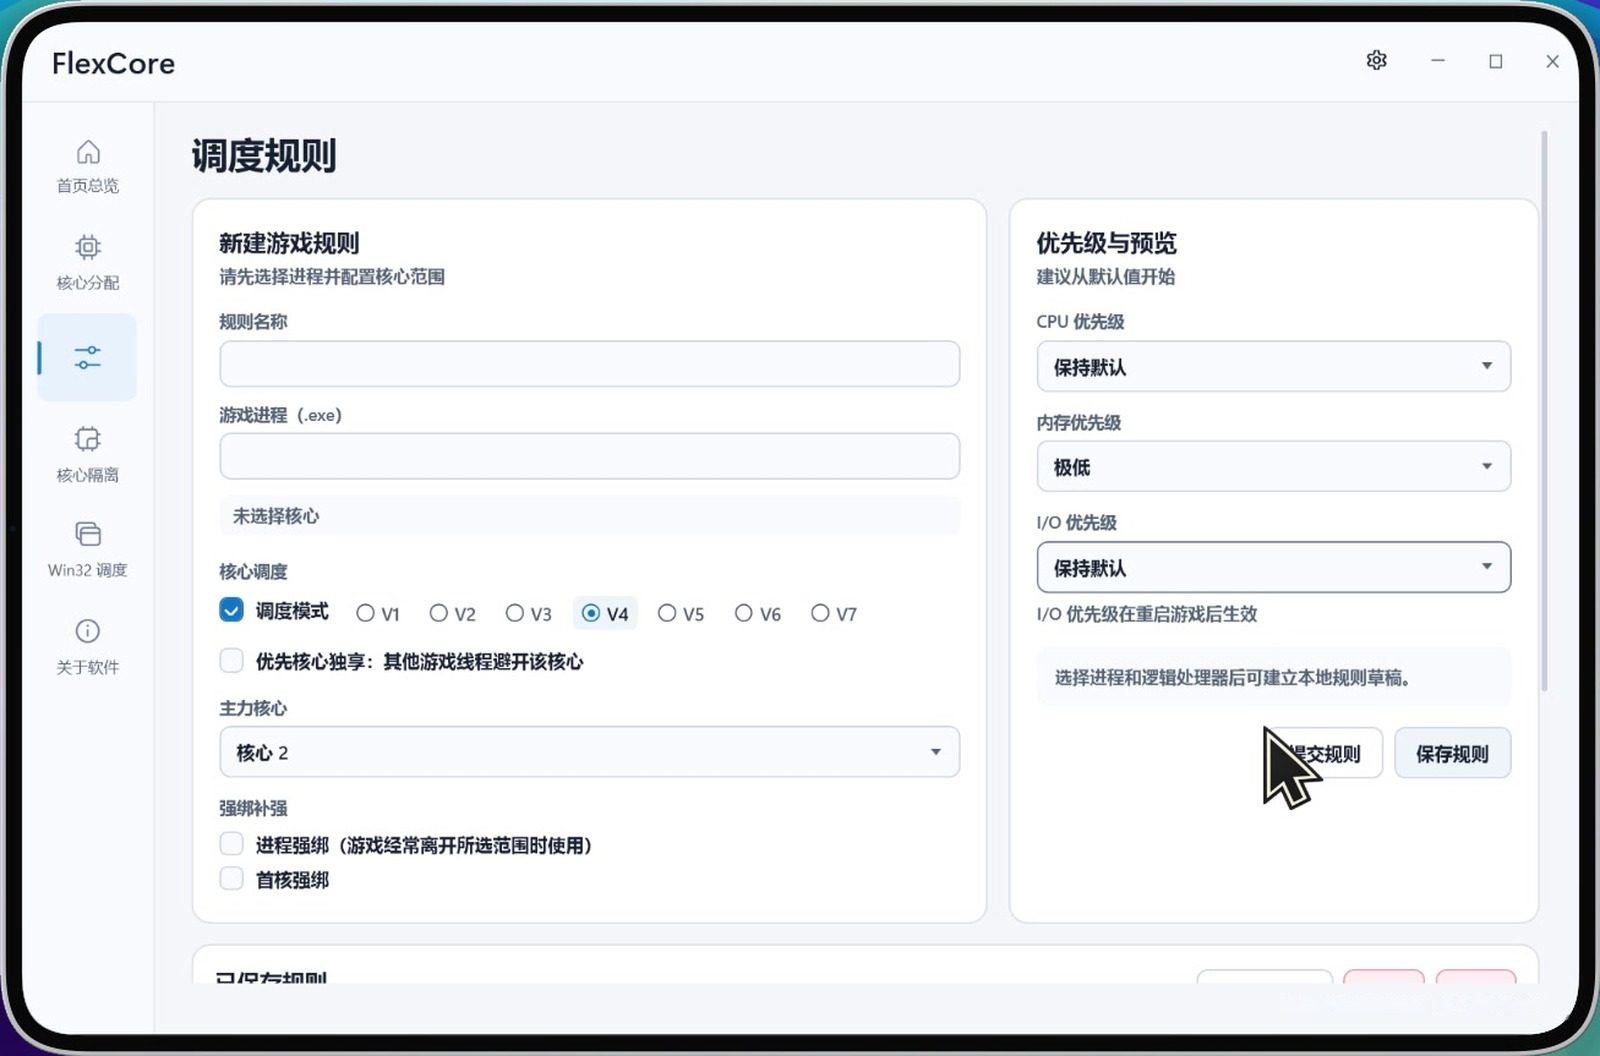The image size is (1600, 1056).
Task: Click the 保存规则 button
Action: 1452,753
